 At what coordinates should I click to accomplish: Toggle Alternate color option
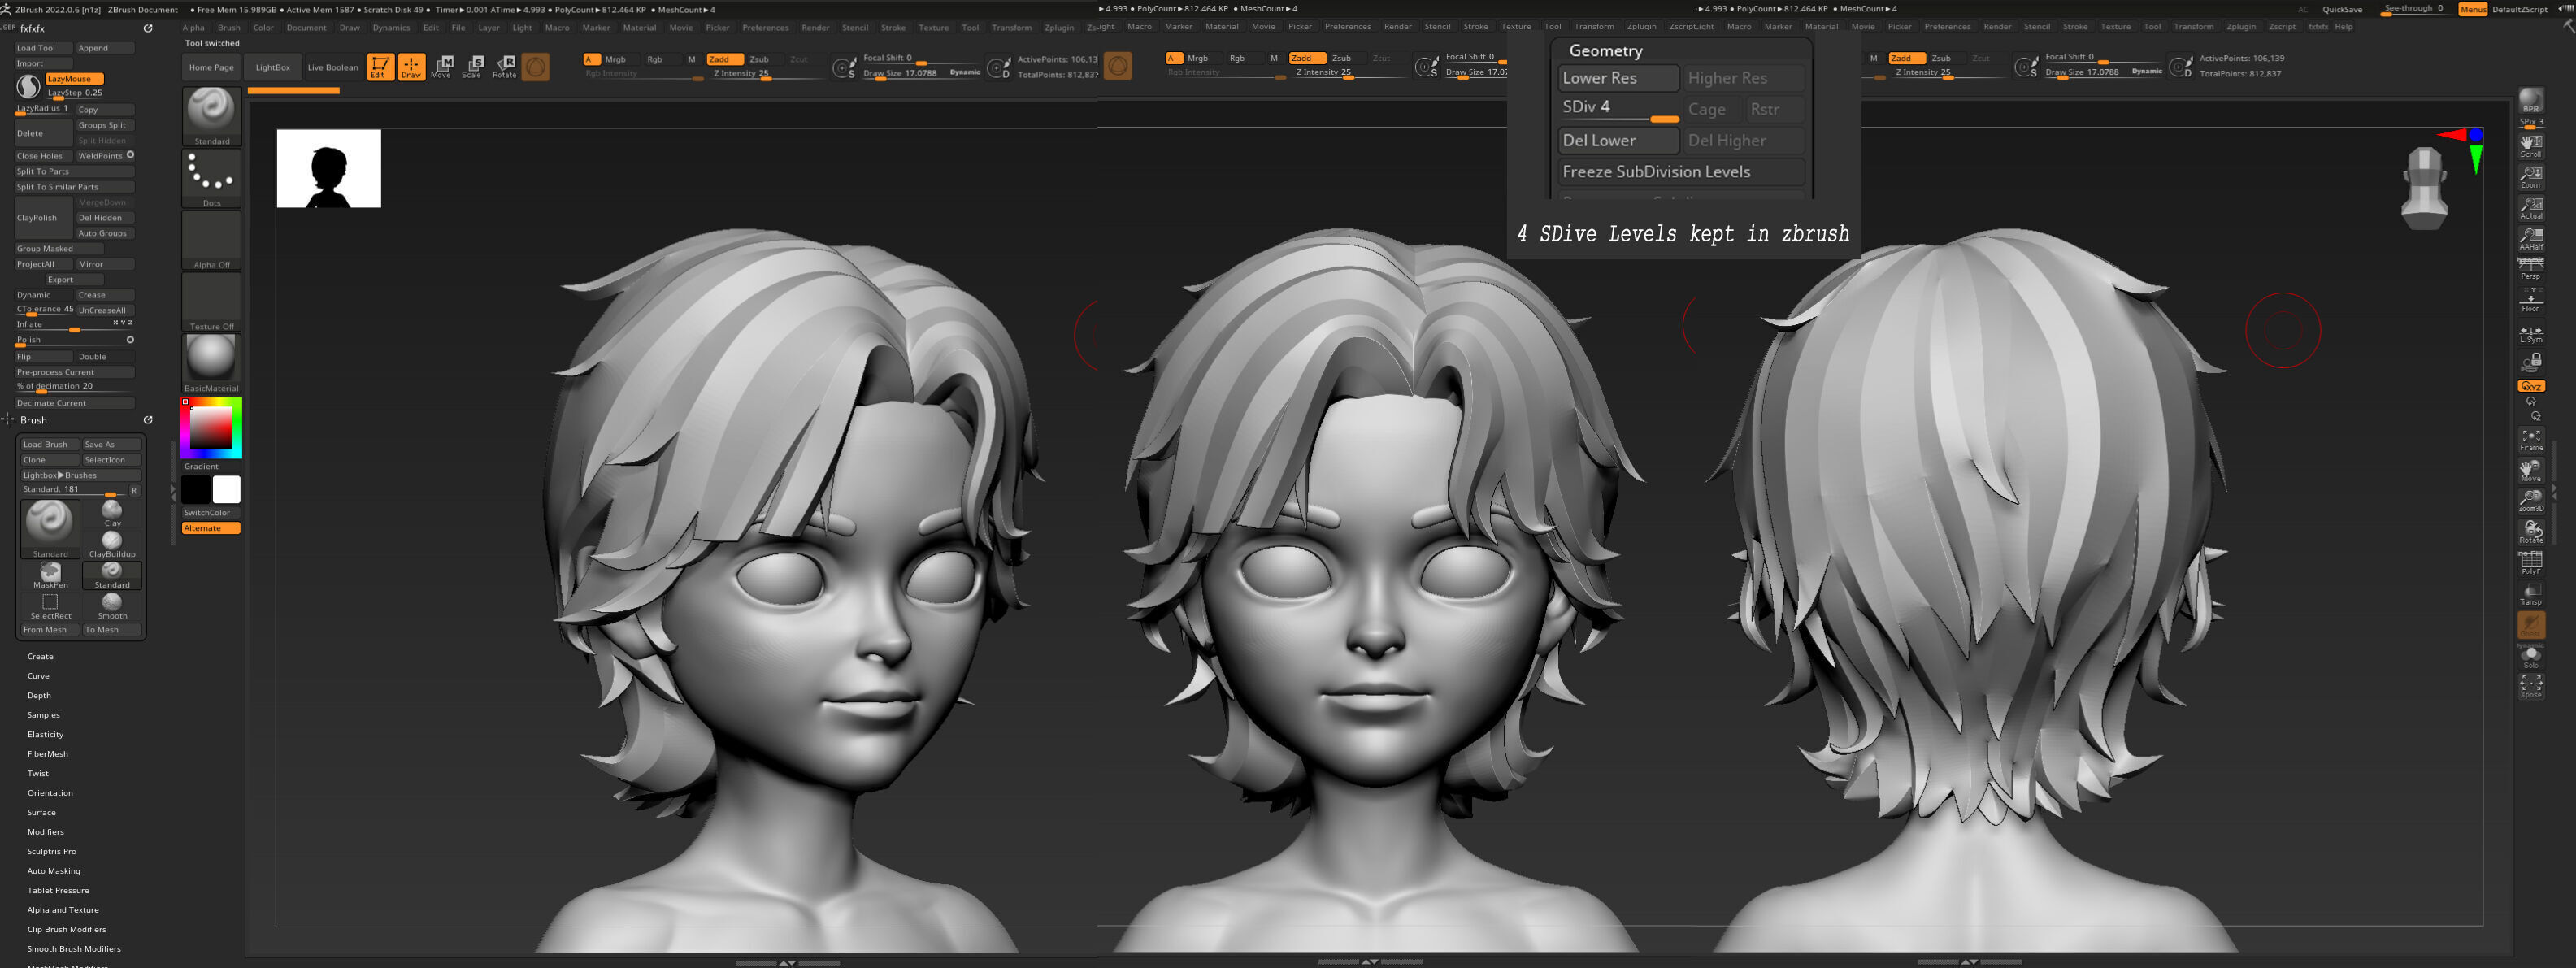(x=211, y=528)
